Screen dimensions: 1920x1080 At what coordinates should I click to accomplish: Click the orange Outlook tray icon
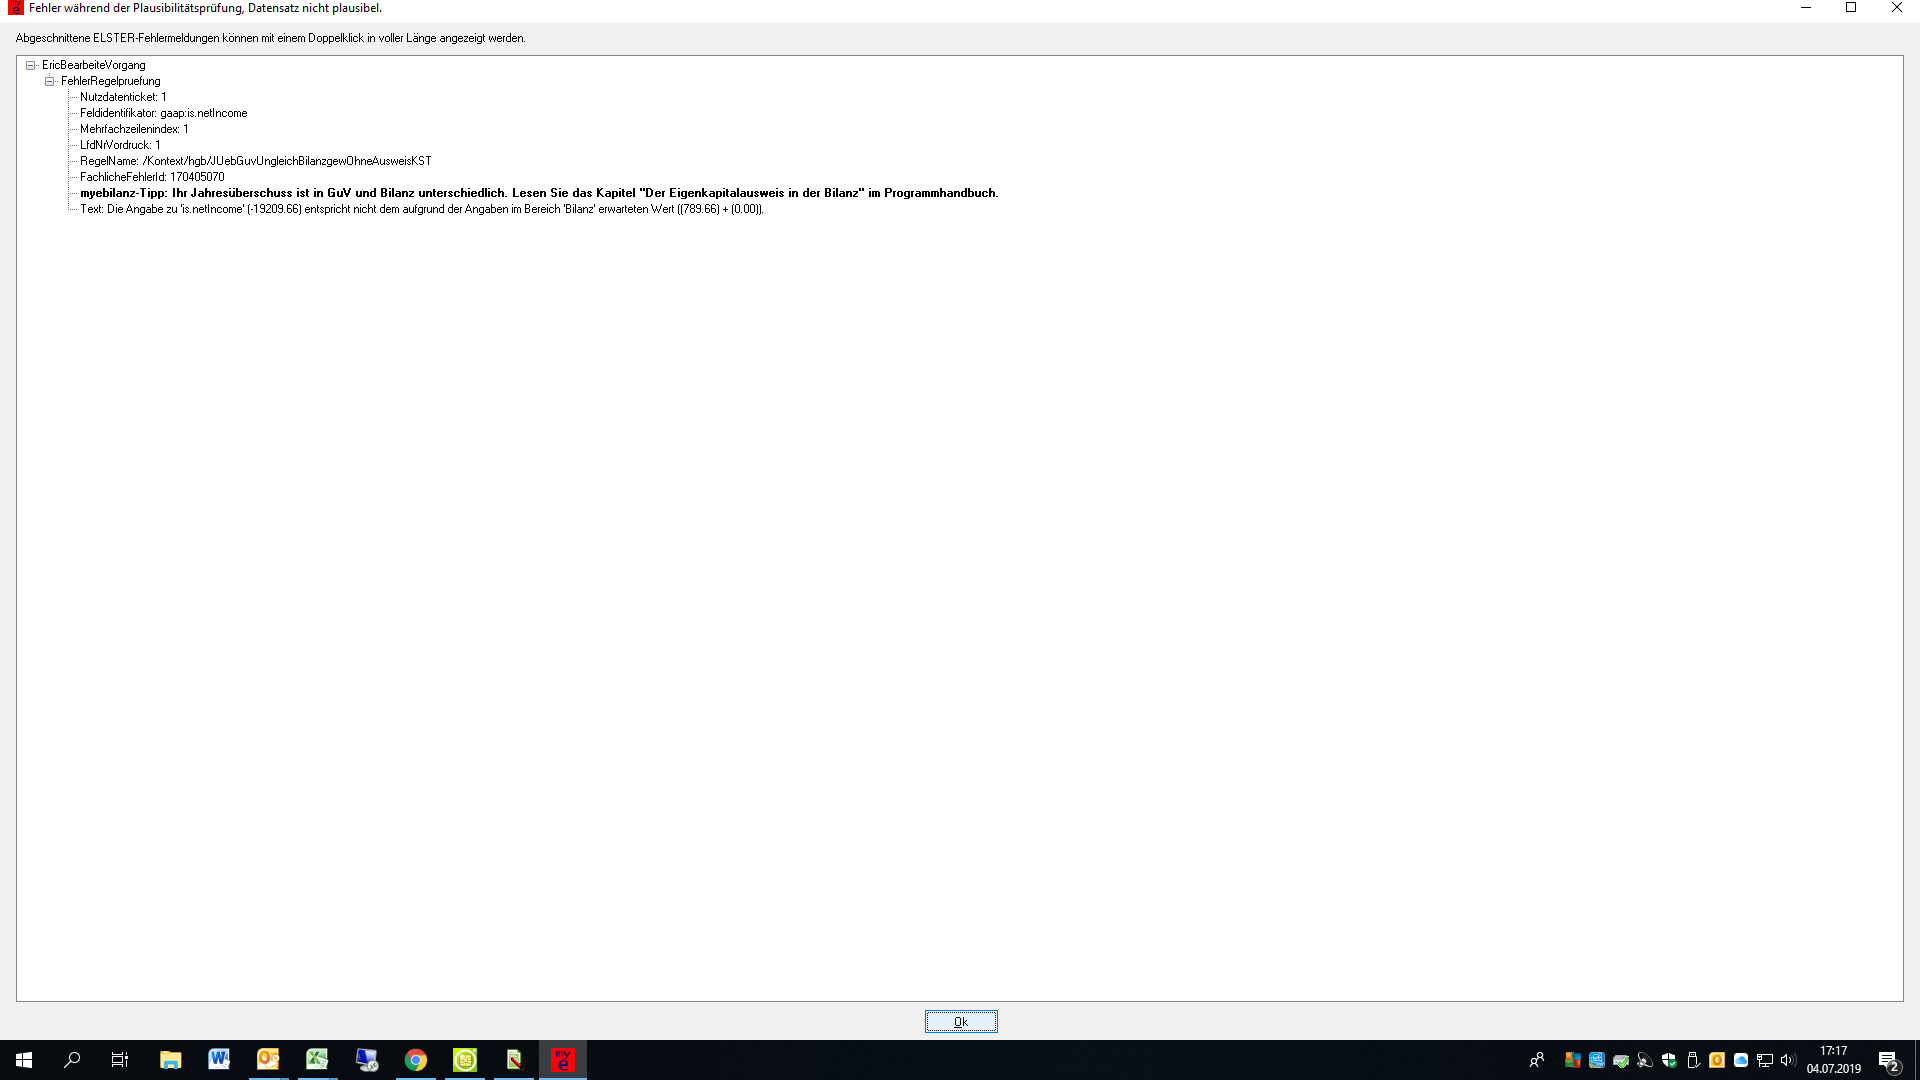[x=1717, y=1060]
